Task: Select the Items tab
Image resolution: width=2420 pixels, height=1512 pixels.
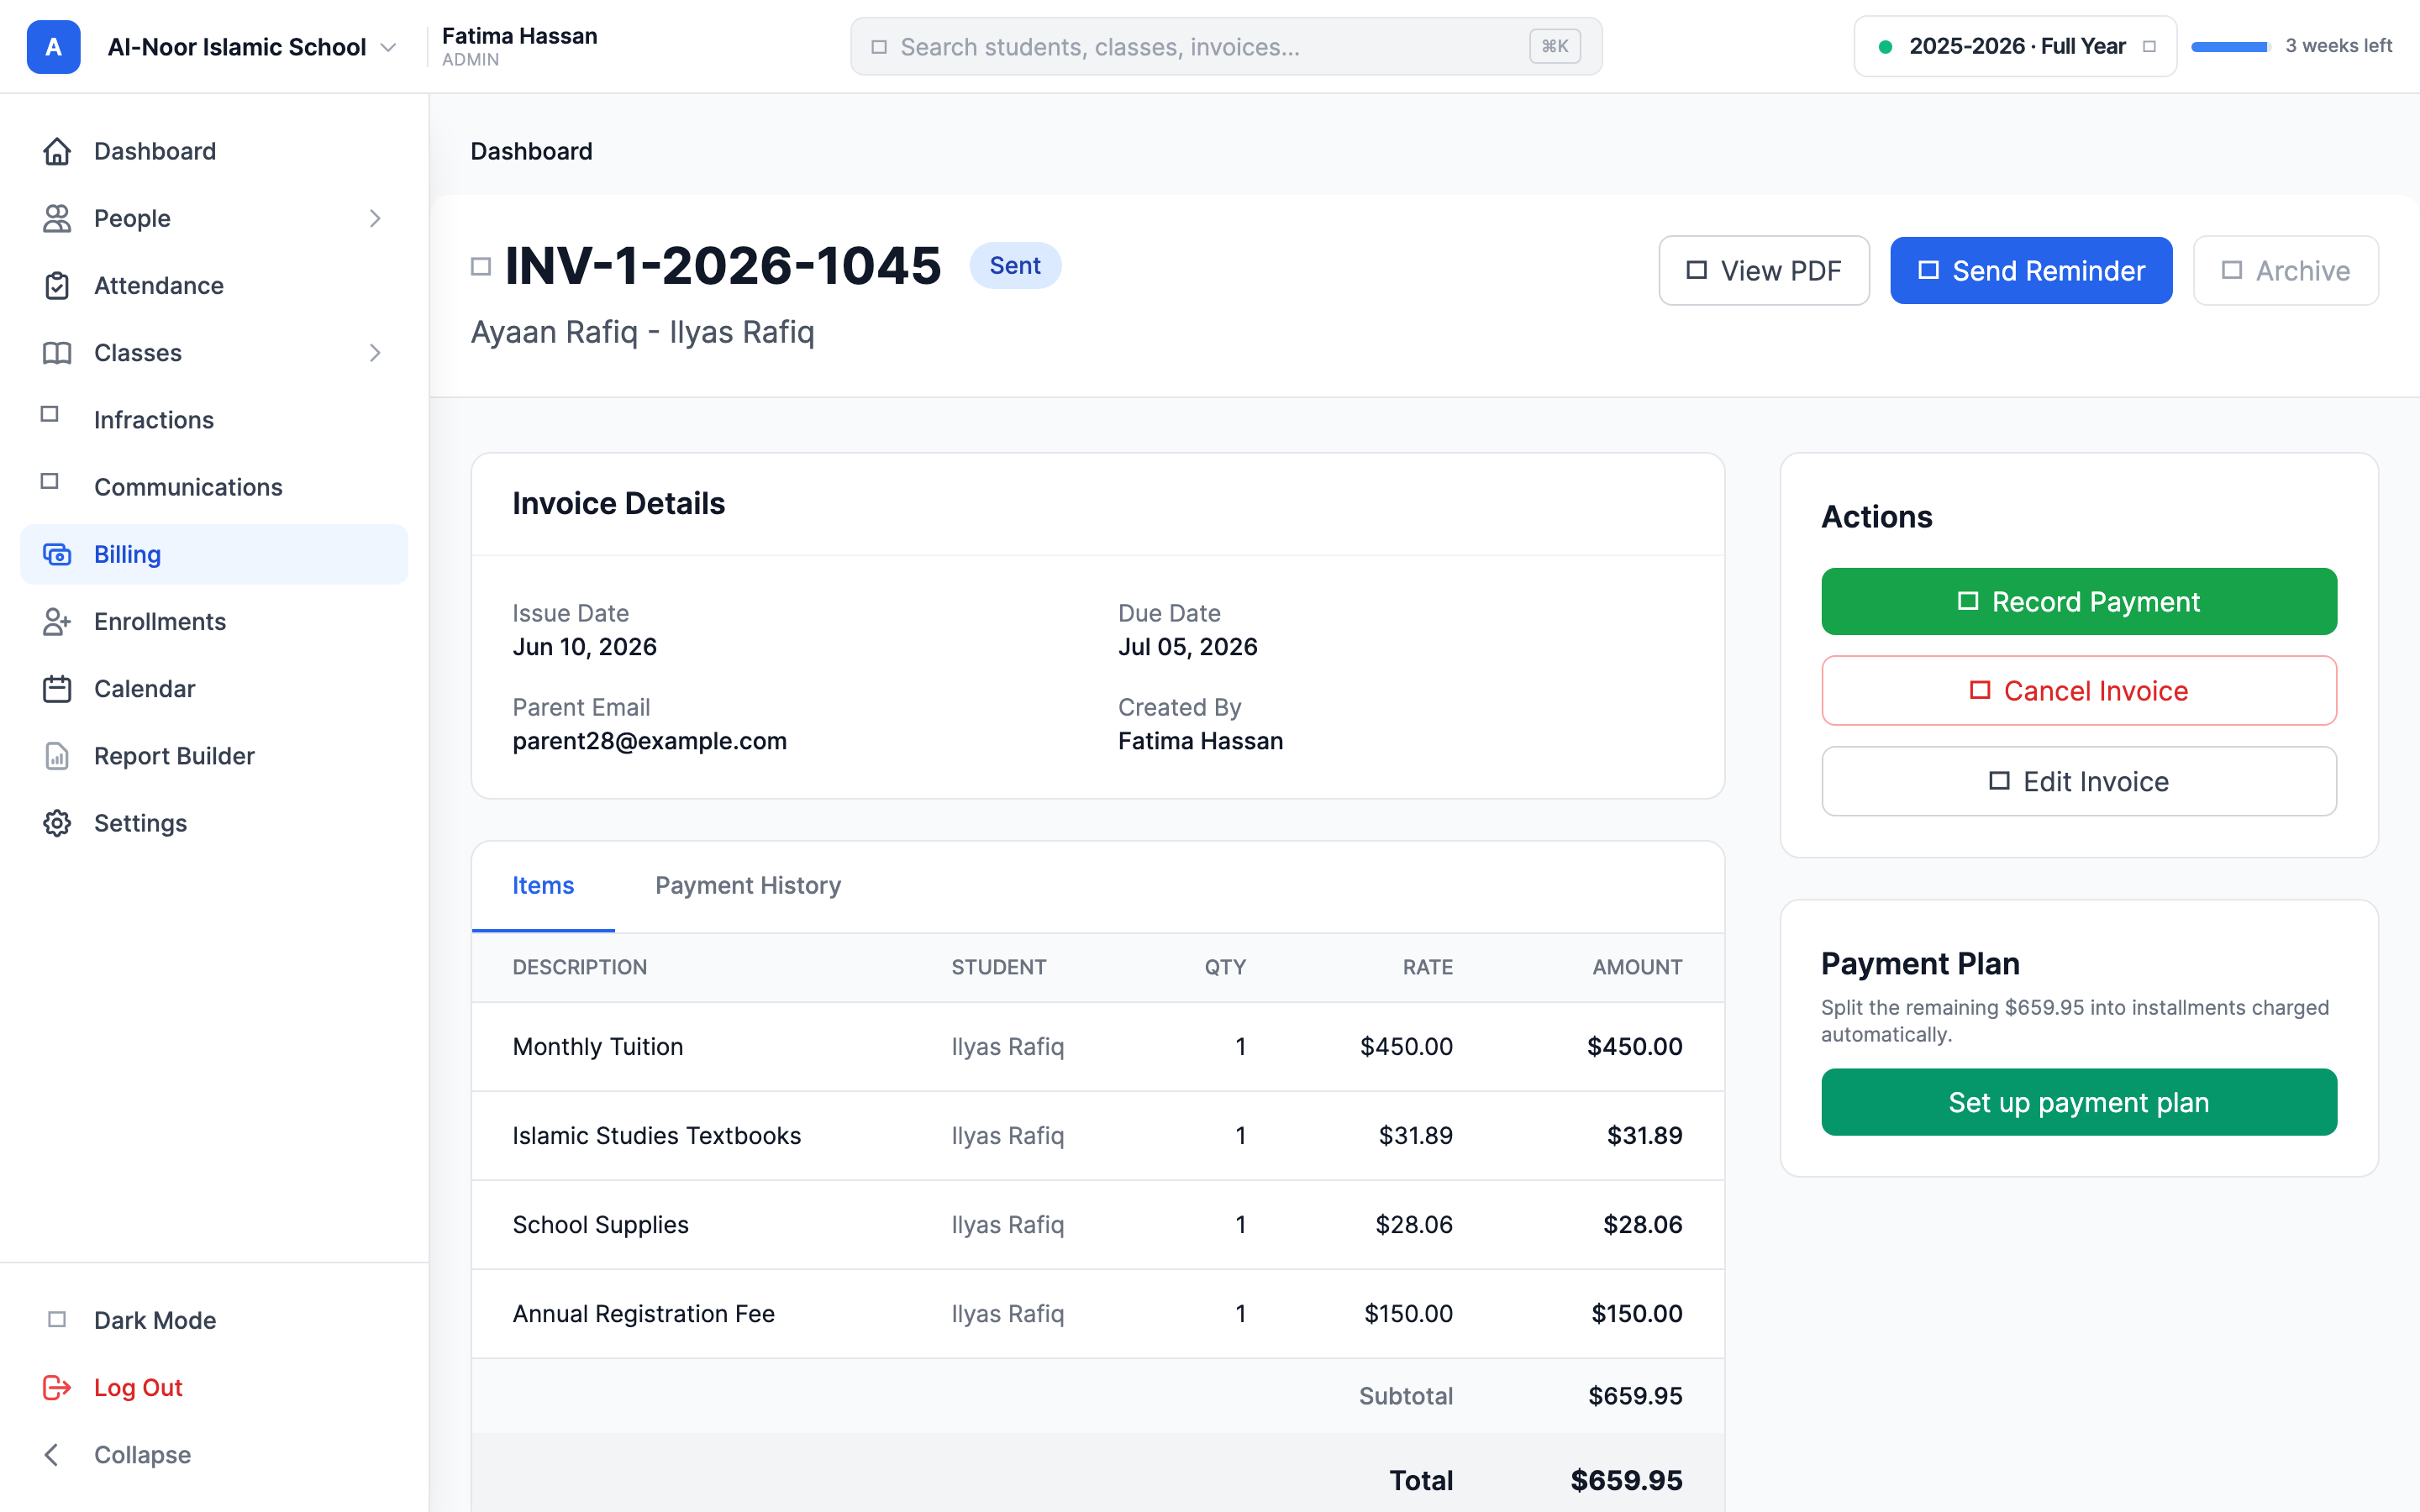Action: (x=543, y=885)
